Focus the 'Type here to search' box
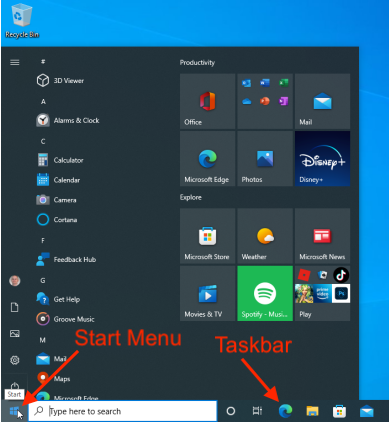389x423 pixels. (123, 411)
